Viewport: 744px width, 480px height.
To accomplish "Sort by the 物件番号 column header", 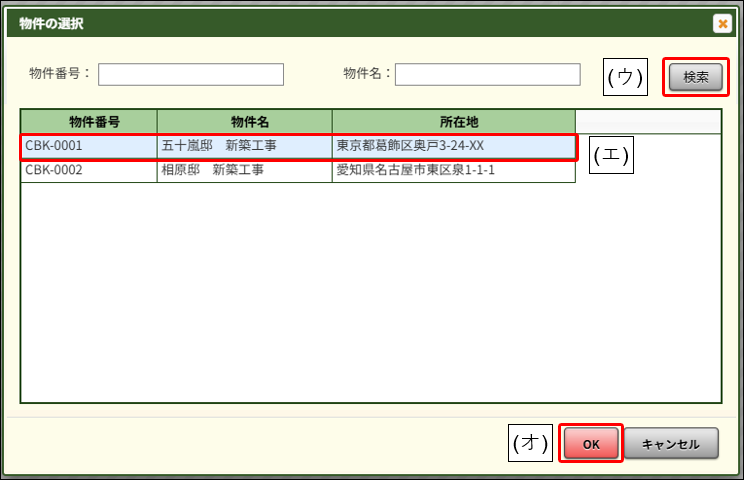I will (89, 121).
